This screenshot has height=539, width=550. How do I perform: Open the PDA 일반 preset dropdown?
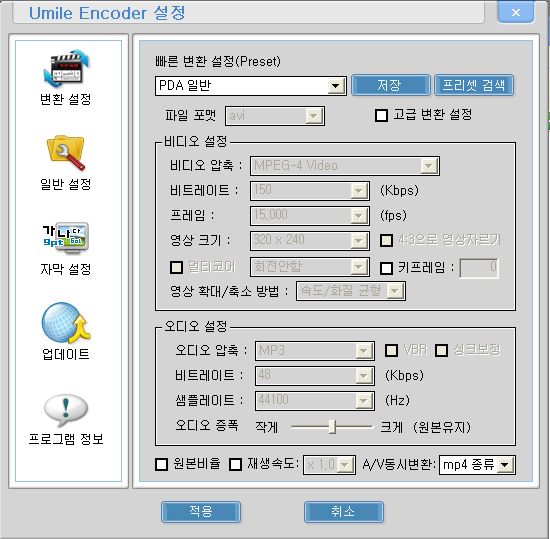click(251, 86)
